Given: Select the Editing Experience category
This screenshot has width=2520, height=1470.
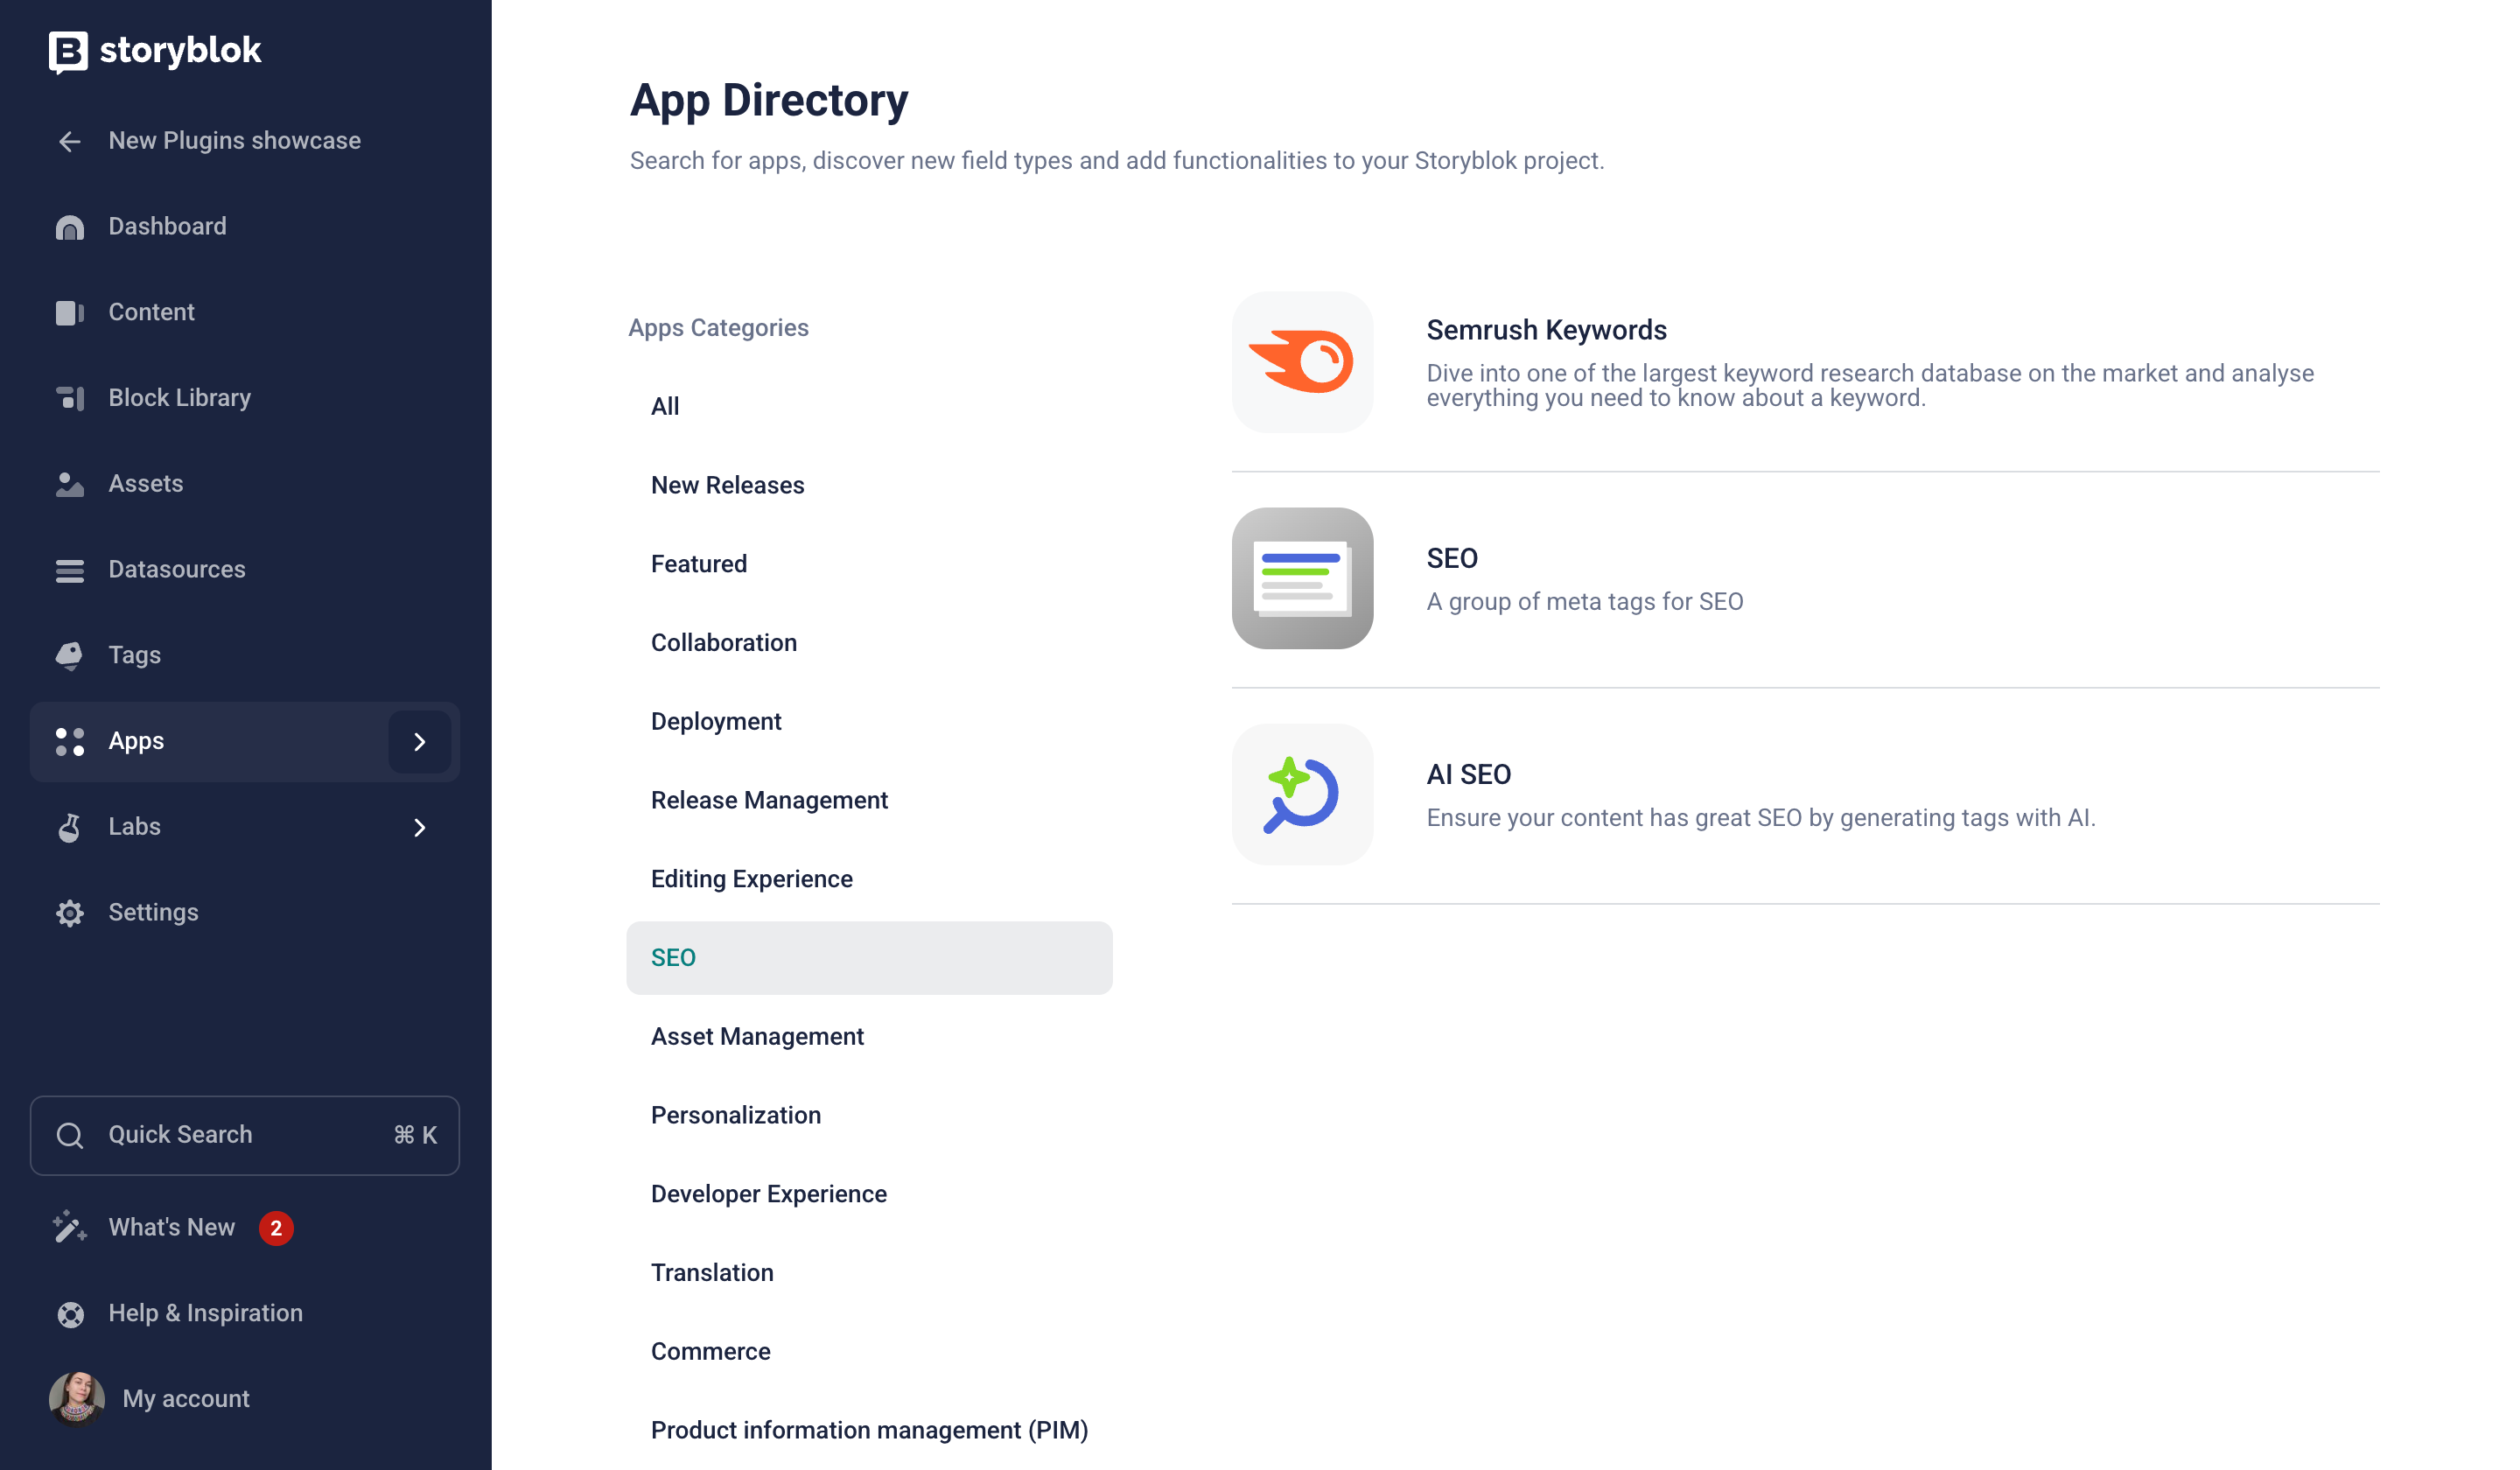Looking at the screenshot, I should (751, 879).
